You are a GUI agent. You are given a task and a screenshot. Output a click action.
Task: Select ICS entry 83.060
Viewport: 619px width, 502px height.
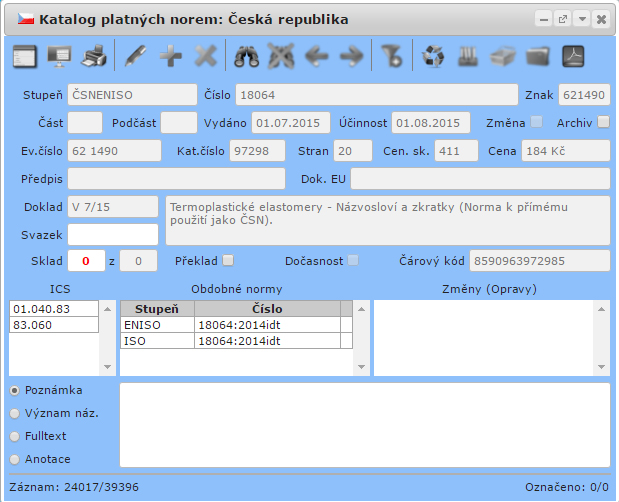point(54,325)
